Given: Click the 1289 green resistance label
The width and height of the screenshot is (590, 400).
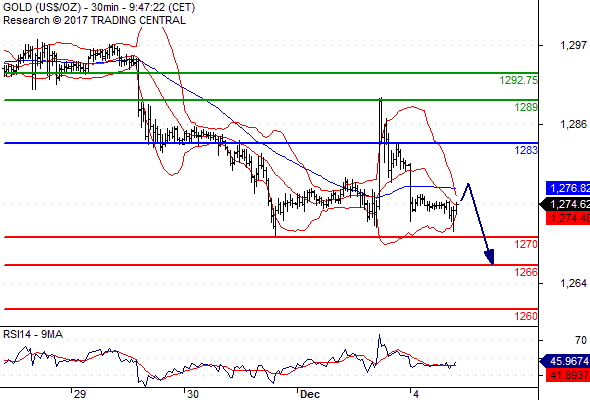Looking at the screenshot, I should 526,107.
